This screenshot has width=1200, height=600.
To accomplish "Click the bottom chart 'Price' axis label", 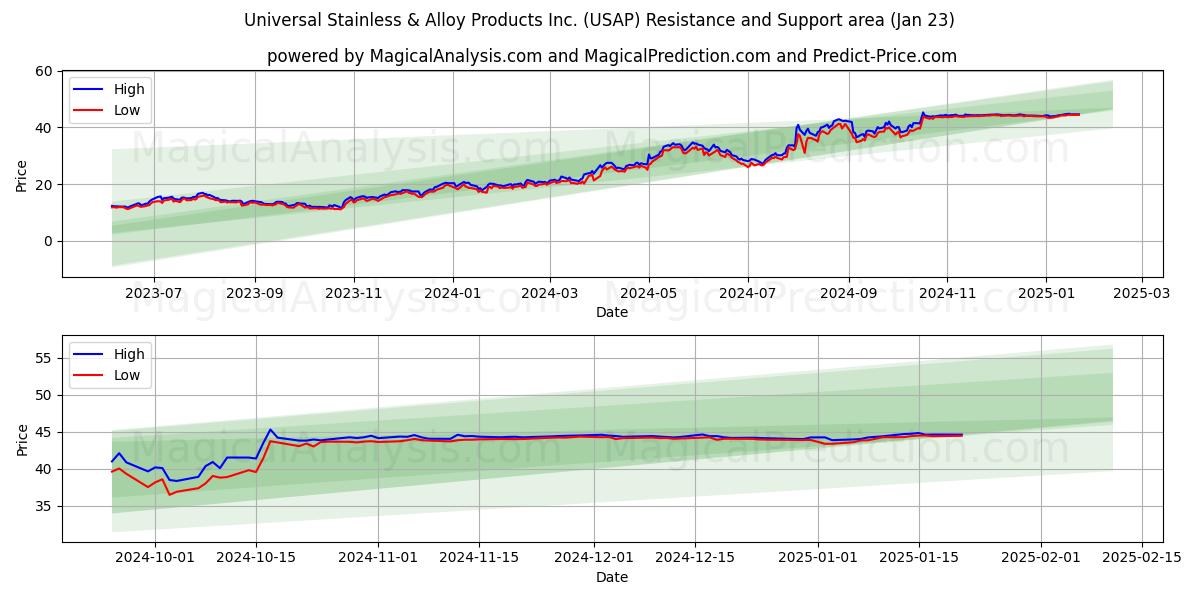I will tap(22, 438).
